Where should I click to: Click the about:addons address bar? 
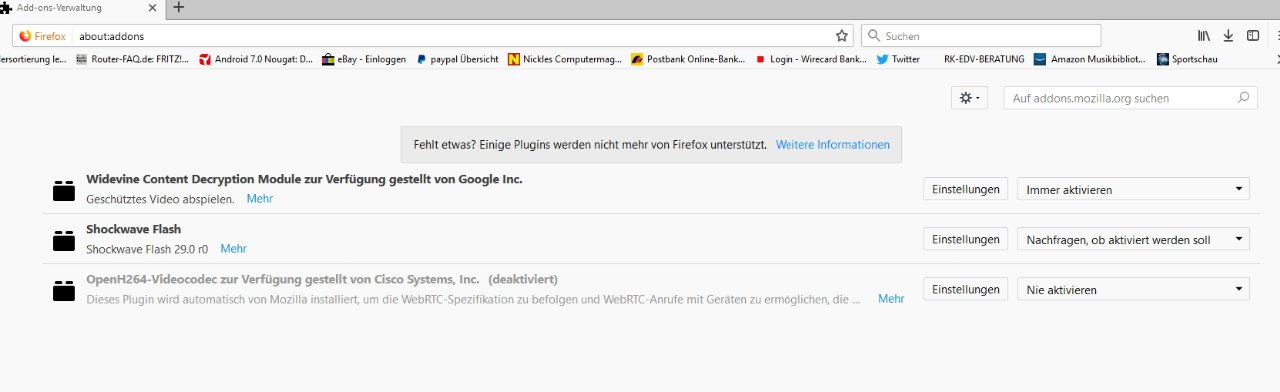point(455,36)
